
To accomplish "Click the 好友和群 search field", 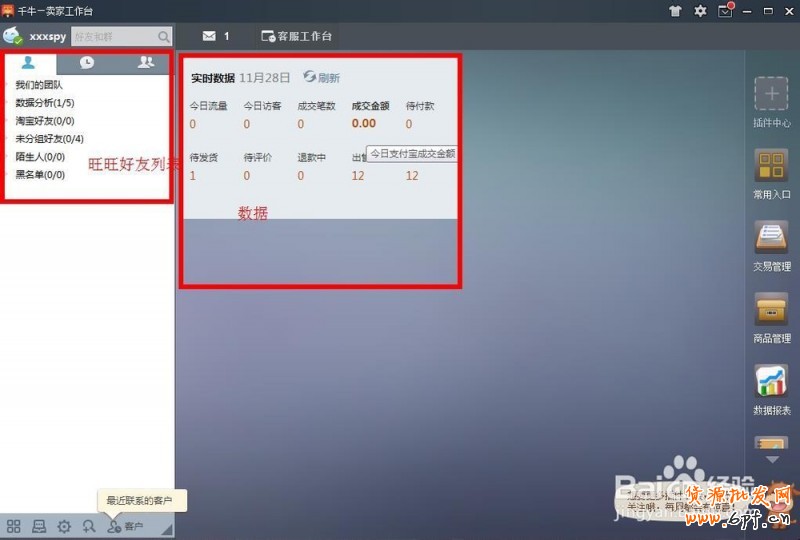I will pyautogui.click(x=113, y=36).
